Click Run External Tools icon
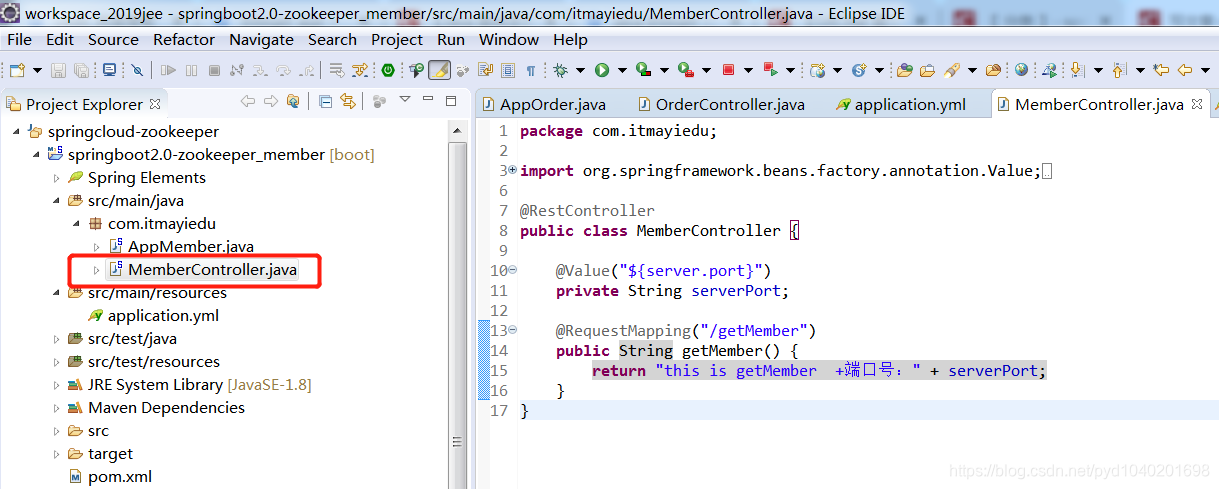 685,70
